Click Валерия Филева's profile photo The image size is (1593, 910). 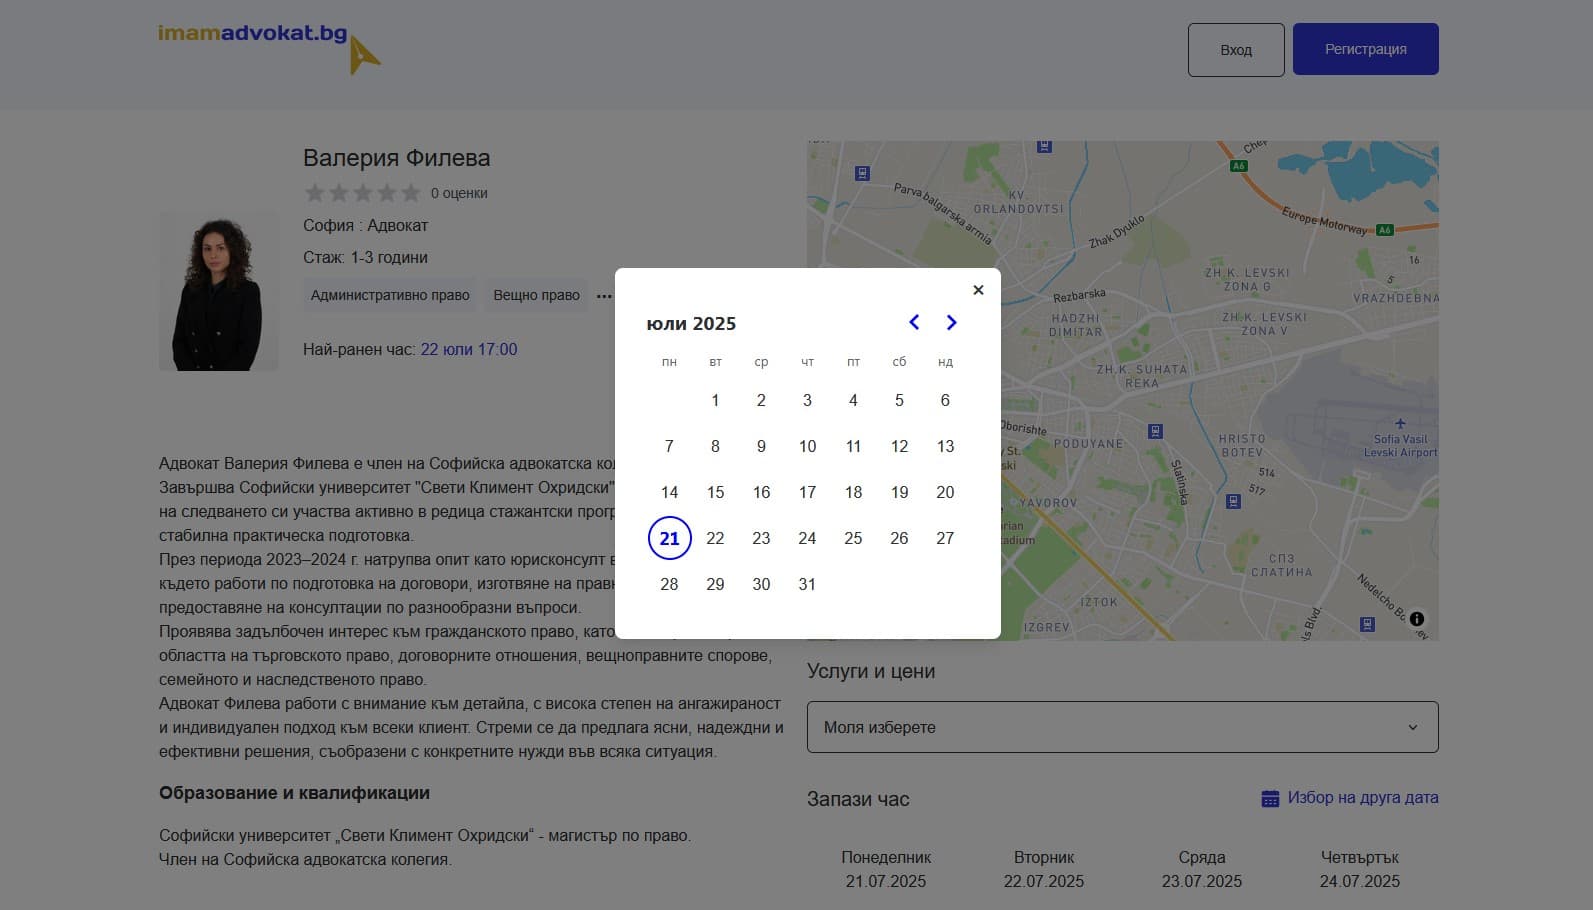(218, 292)
